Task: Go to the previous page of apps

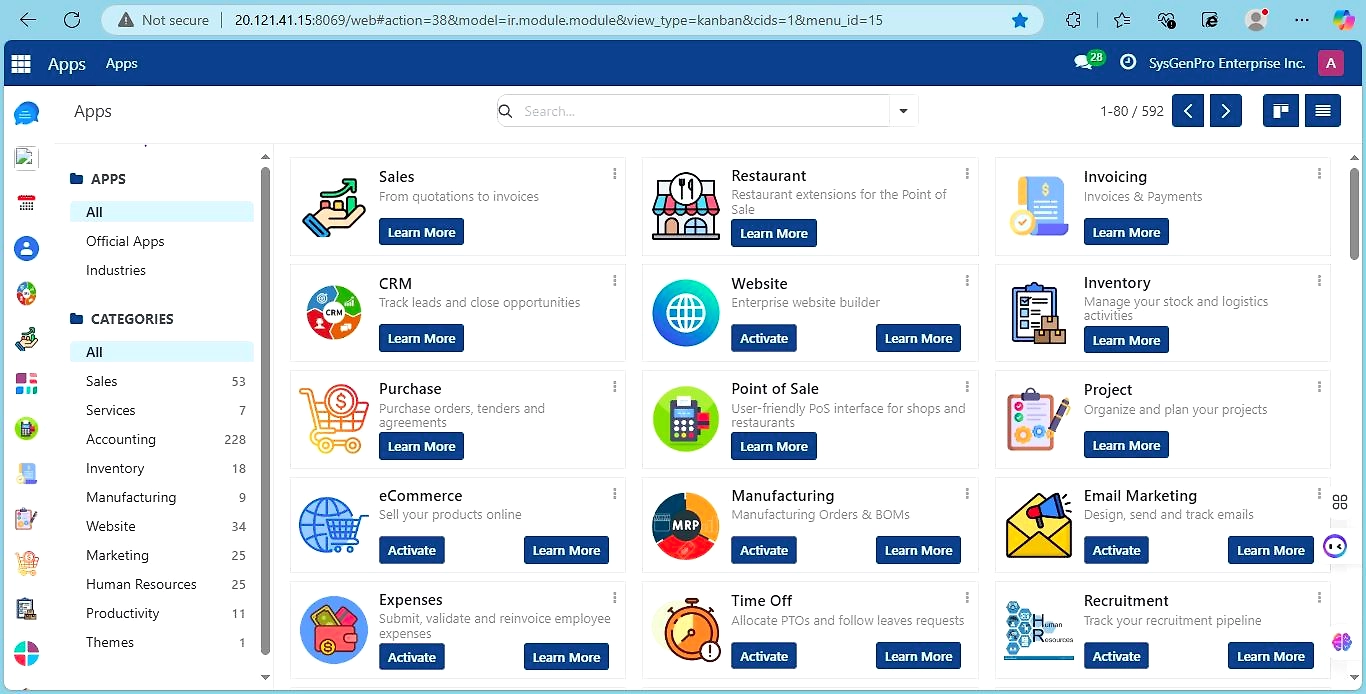Action: tap(1188, 111)
